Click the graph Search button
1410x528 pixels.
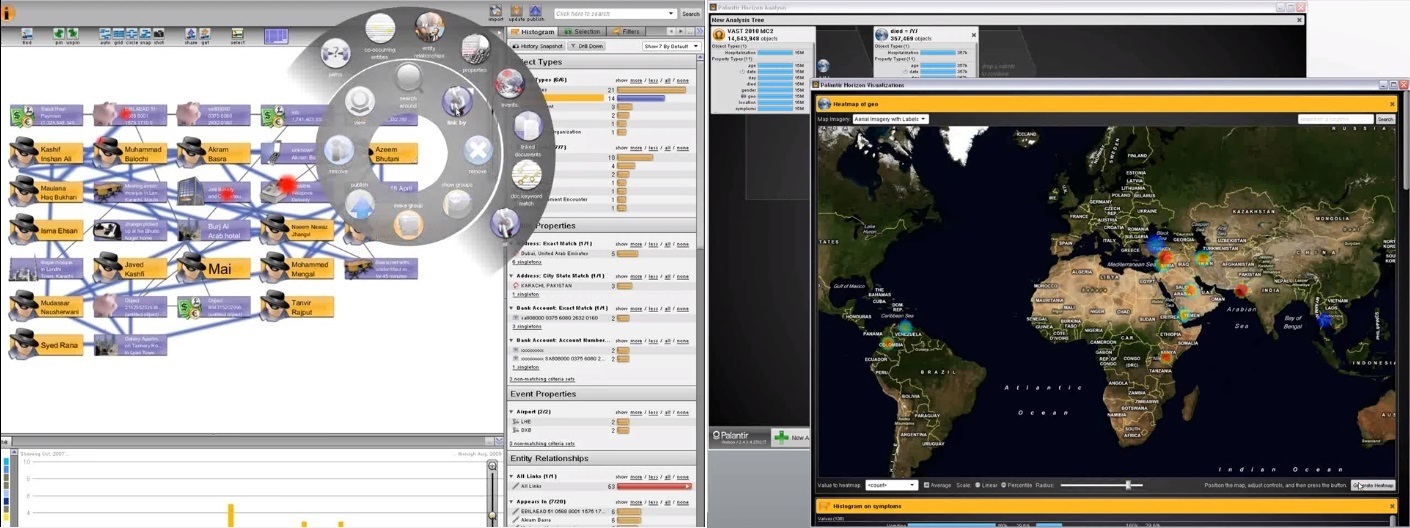point(691,14)
